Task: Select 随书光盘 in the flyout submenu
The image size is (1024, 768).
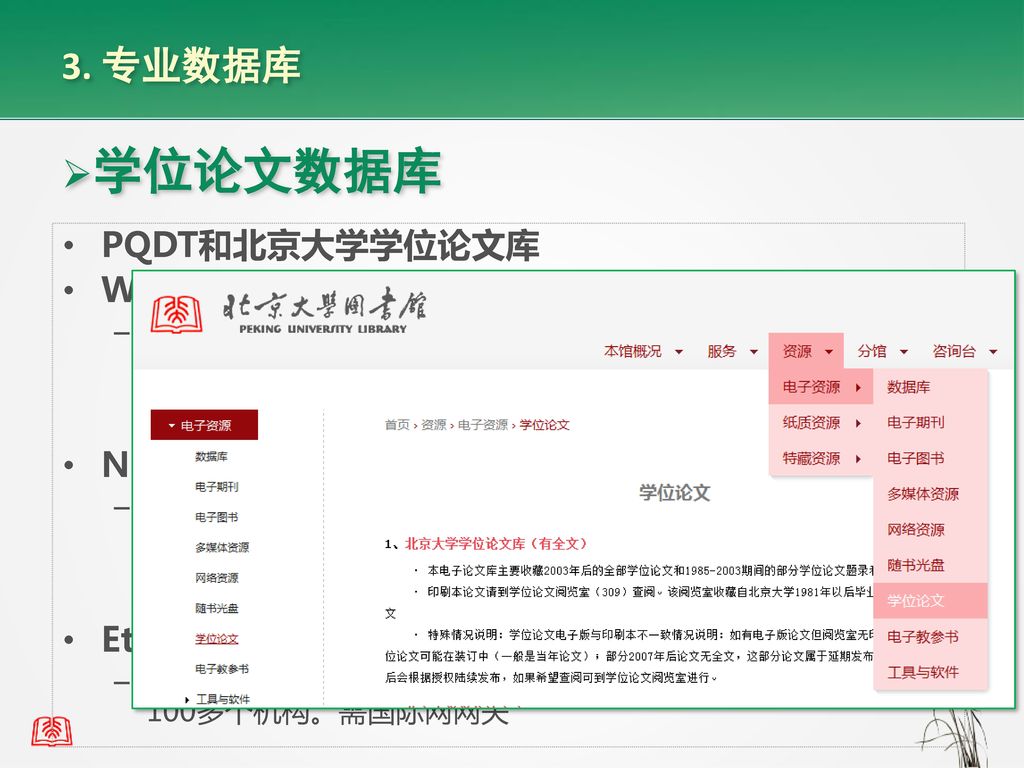Action: [x=930, y=566]
